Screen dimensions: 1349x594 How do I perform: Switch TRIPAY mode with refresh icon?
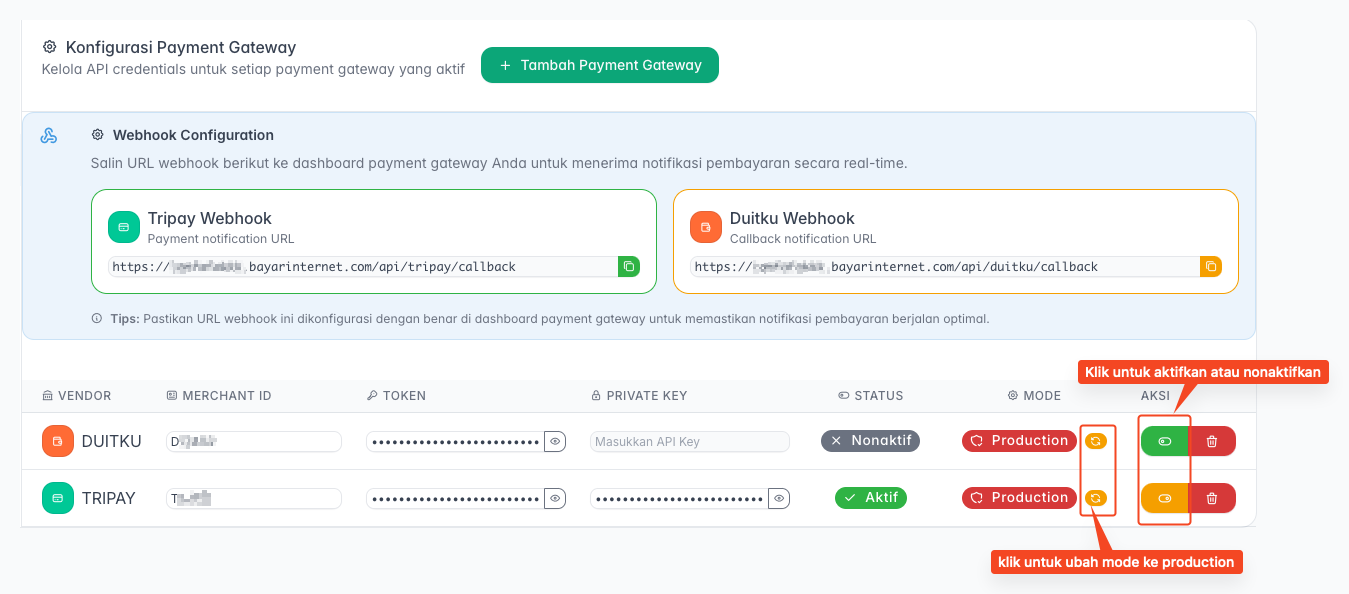click(1096, 498)
